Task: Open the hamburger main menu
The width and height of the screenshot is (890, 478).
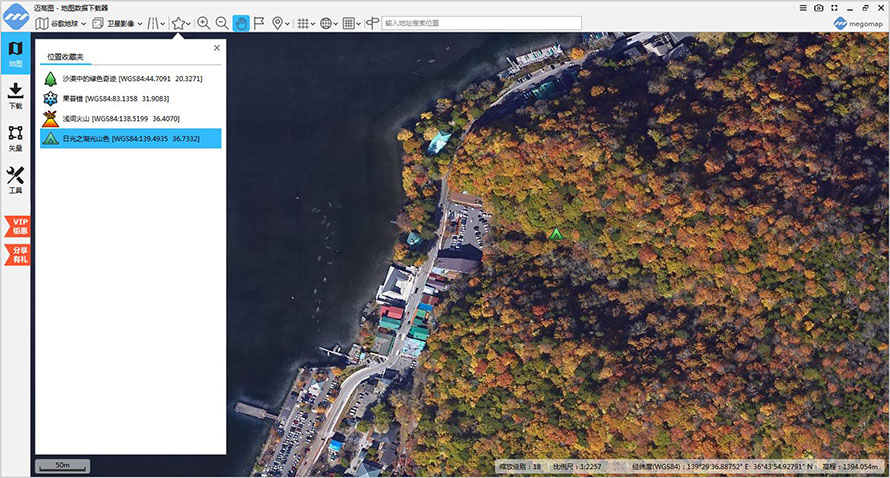Action: (804, 7)
